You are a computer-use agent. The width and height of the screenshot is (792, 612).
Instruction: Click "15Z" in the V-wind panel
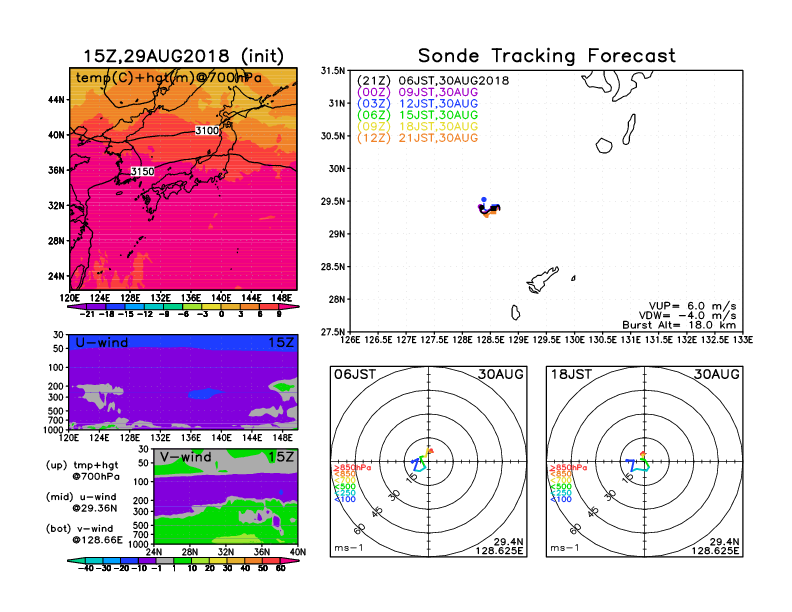pyautogui.click(x=280, y=457)
